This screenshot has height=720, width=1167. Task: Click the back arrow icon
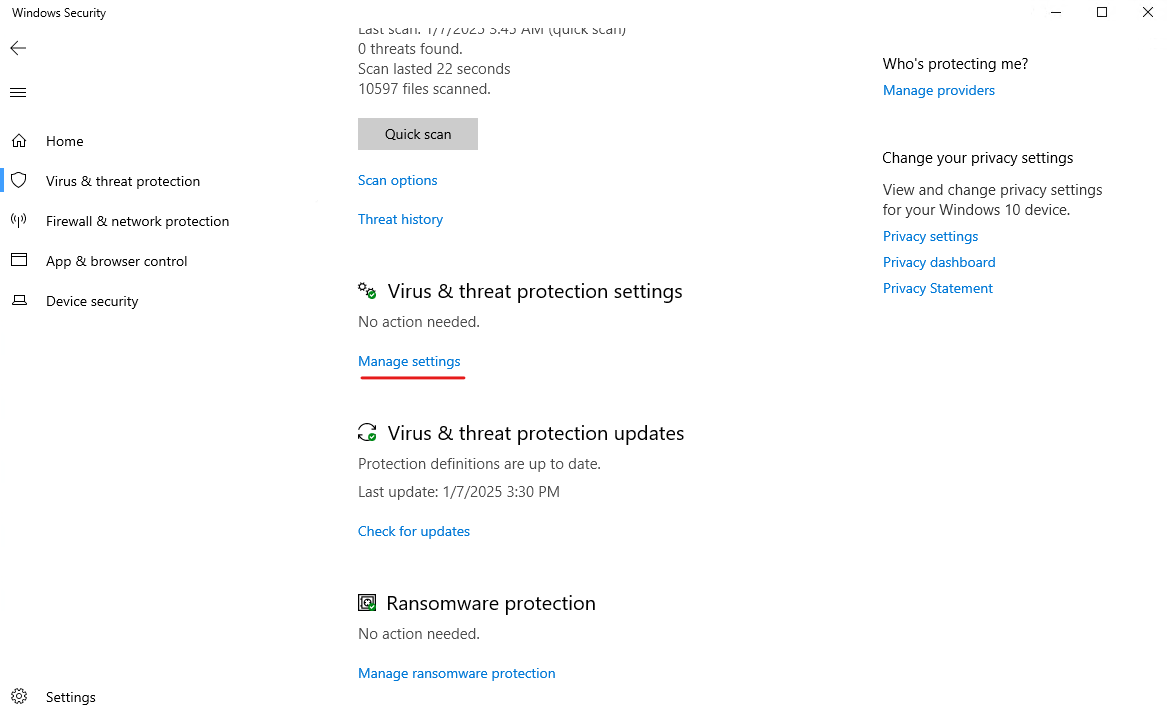(x=18, y=48)
